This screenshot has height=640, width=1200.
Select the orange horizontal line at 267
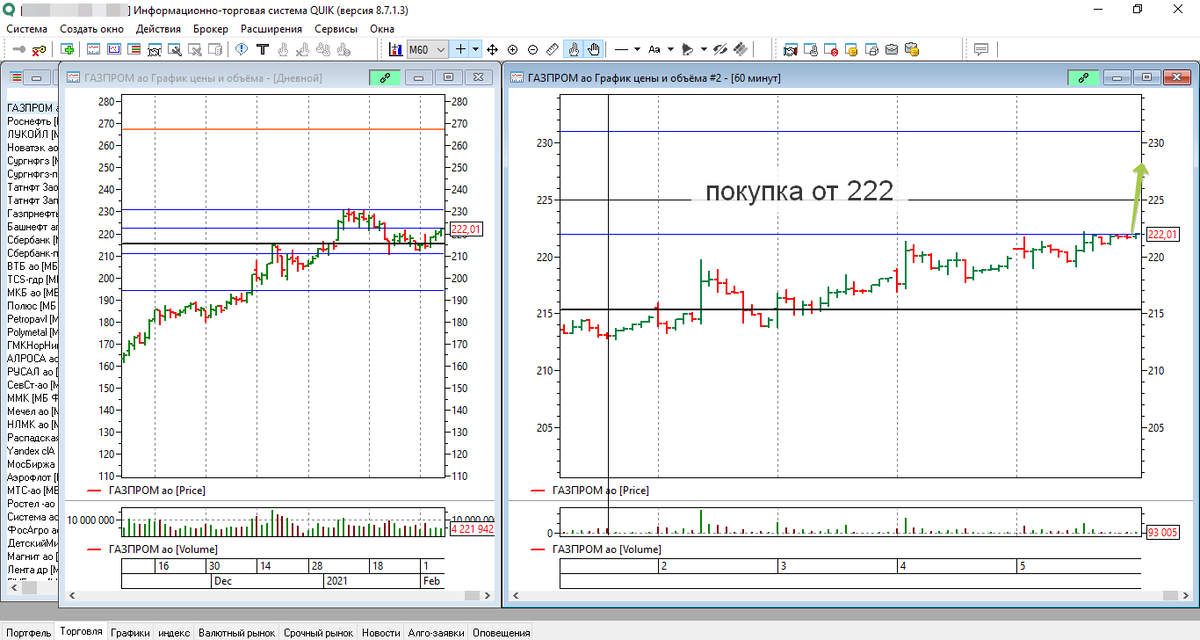(x=282, y=129)
